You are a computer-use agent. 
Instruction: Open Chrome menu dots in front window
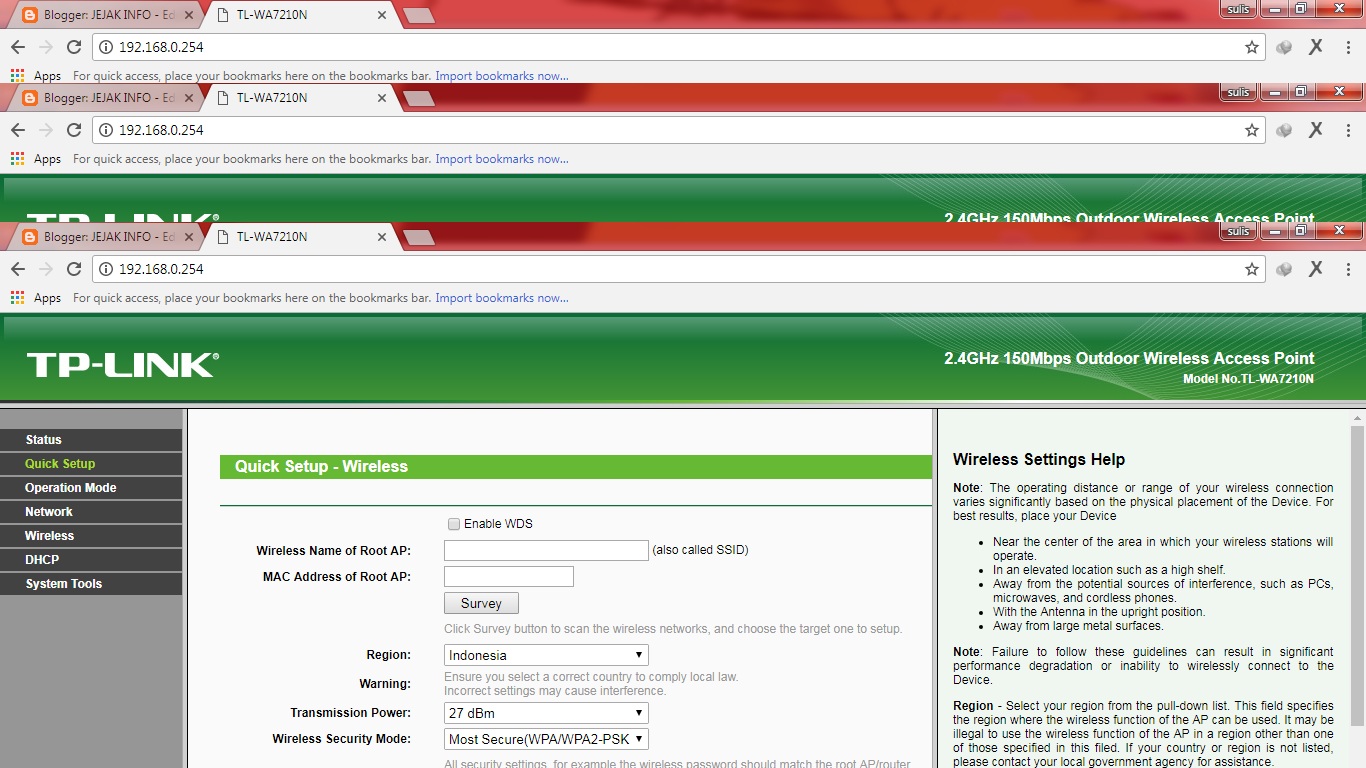point(1347,269)
